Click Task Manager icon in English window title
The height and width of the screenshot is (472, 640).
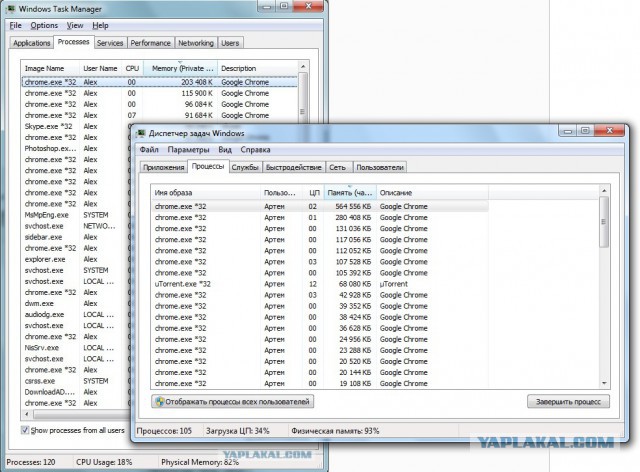11,9
